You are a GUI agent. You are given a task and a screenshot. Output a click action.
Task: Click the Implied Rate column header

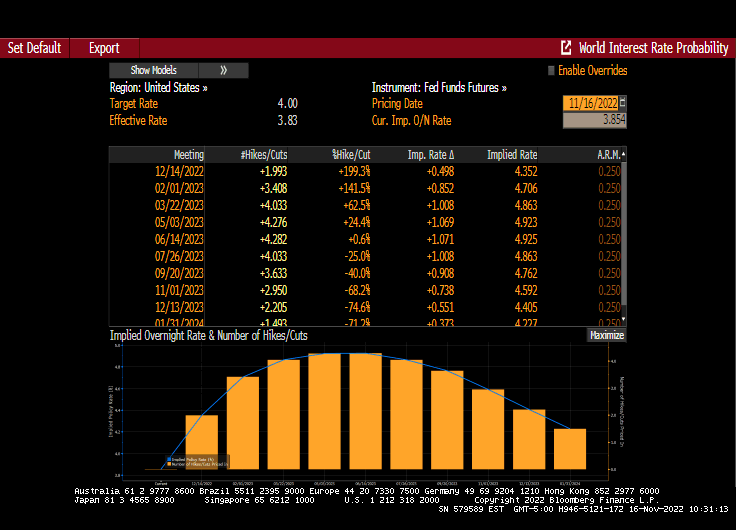coord(511,155)
